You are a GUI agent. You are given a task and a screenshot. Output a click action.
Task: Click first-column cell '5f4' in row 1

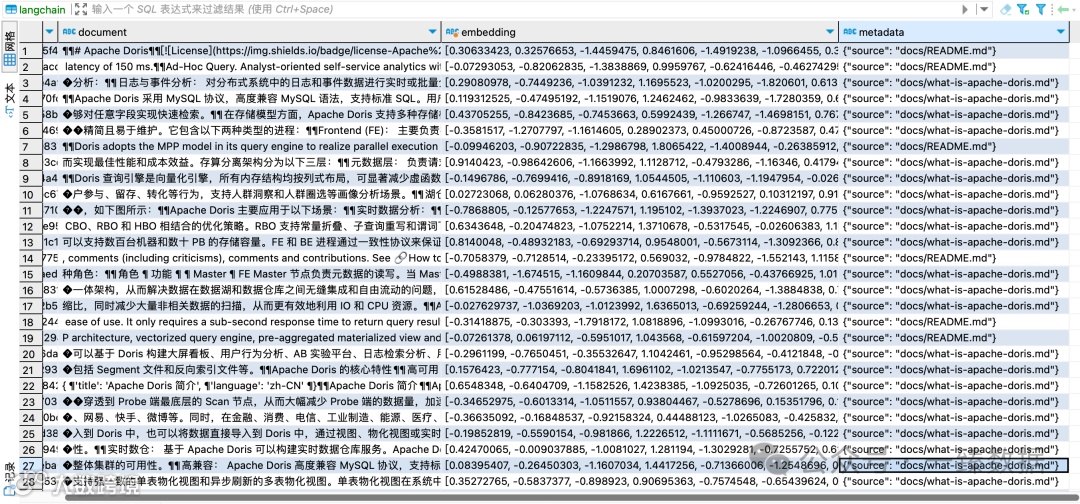50,51
